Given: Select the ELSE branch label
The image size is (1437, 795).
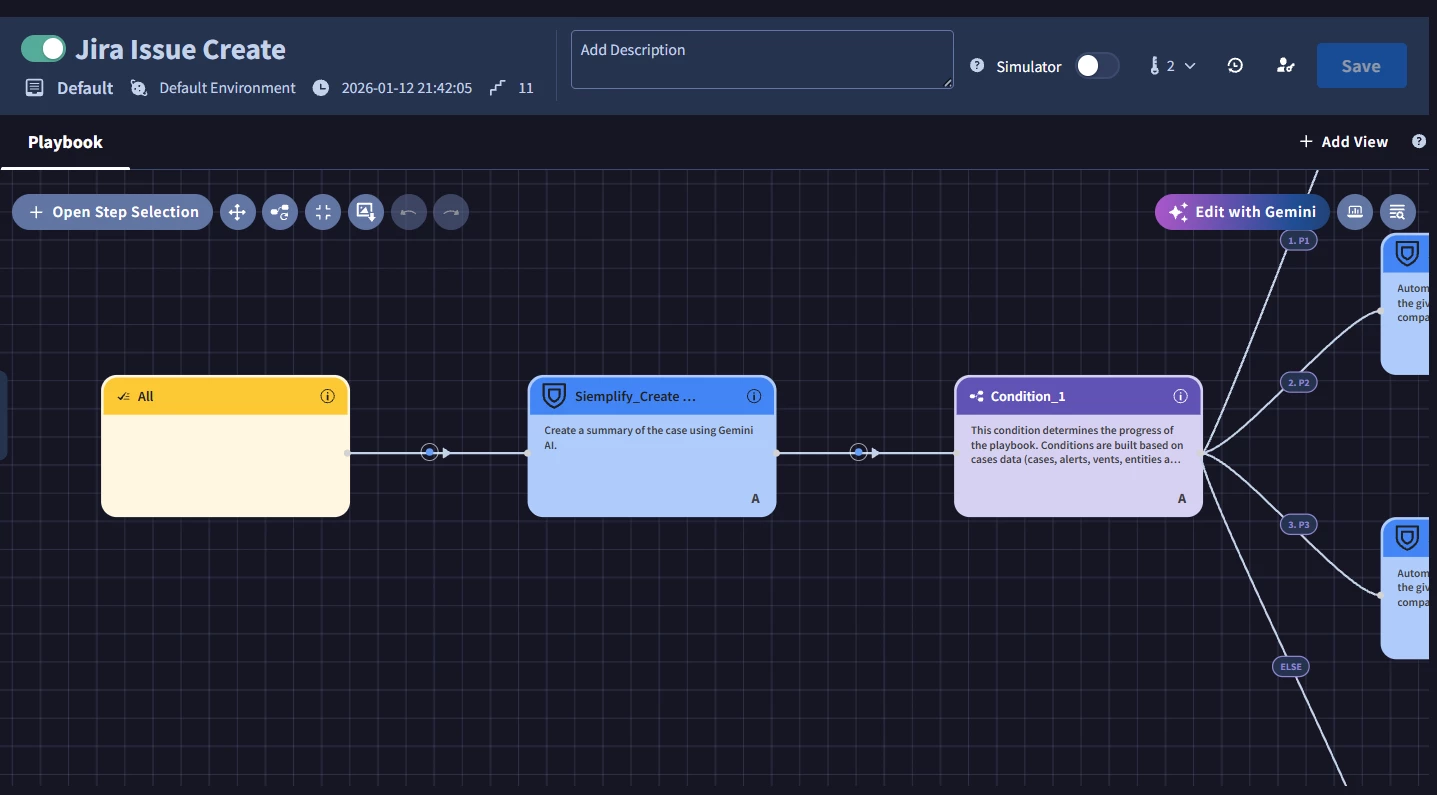Looking at the screenshot, I should point(1291,666).
